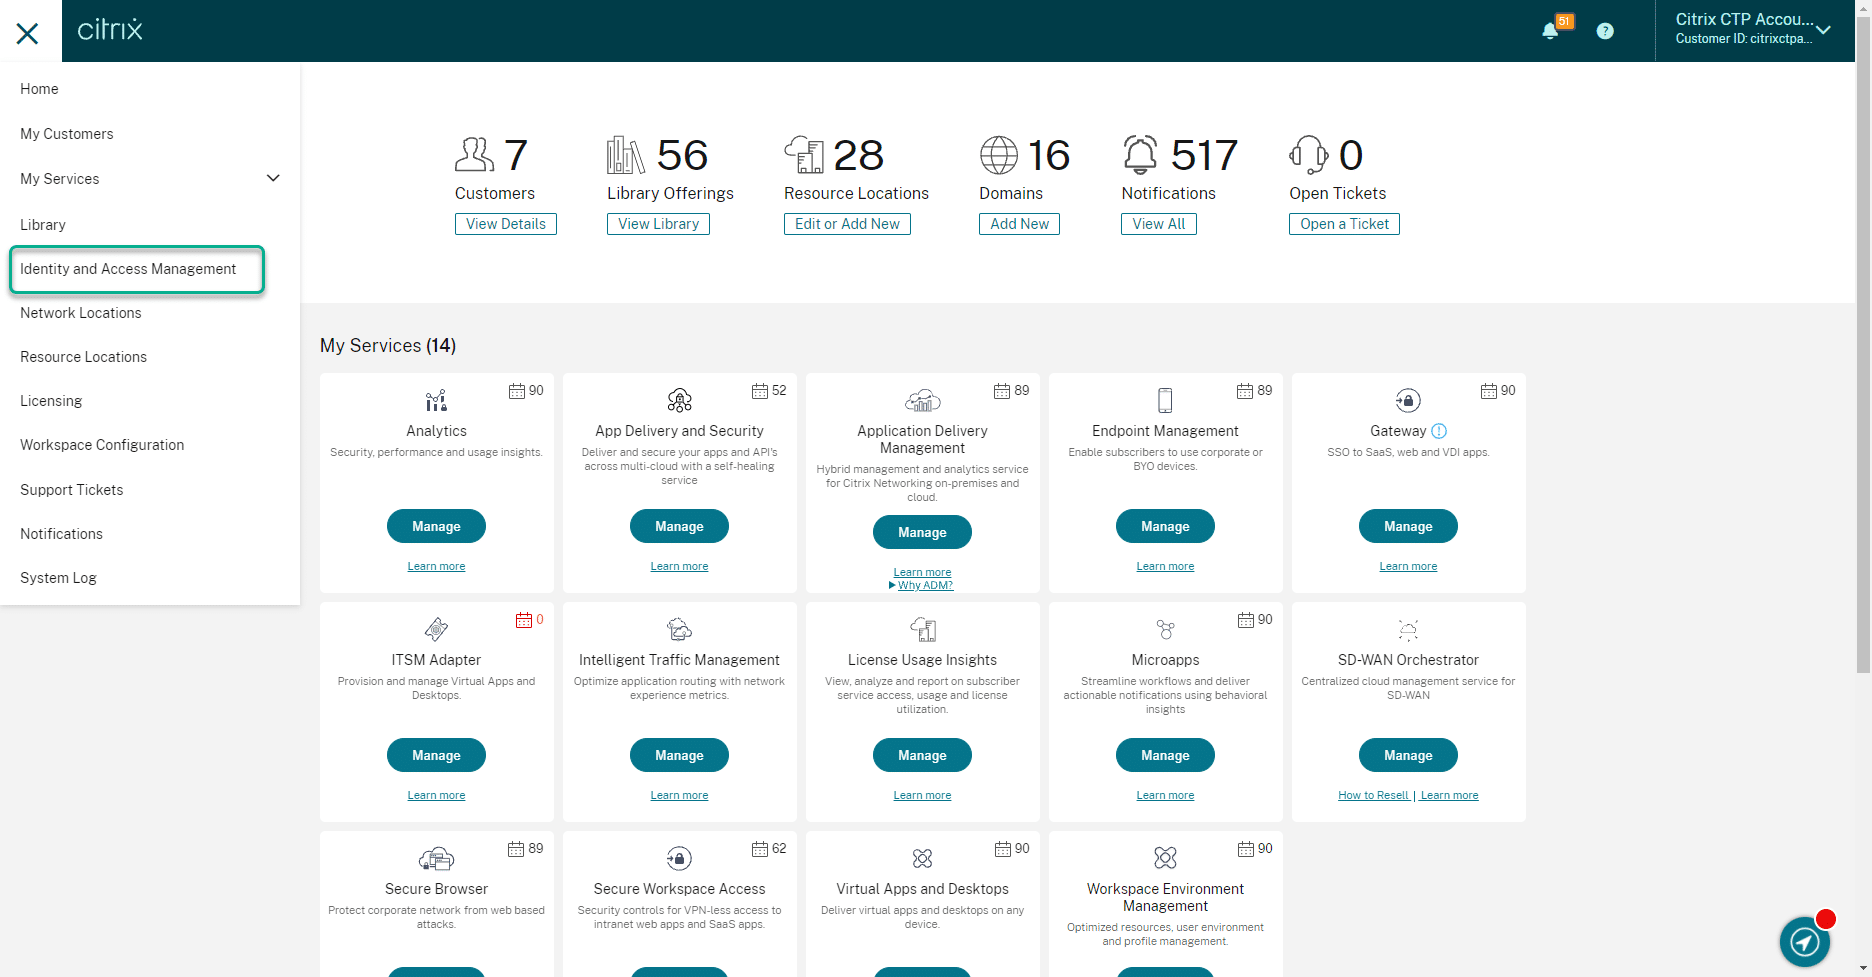1872x977 pixels.
Task: Click Virtual Apps and Desktops icon
Action: [922, 859]
